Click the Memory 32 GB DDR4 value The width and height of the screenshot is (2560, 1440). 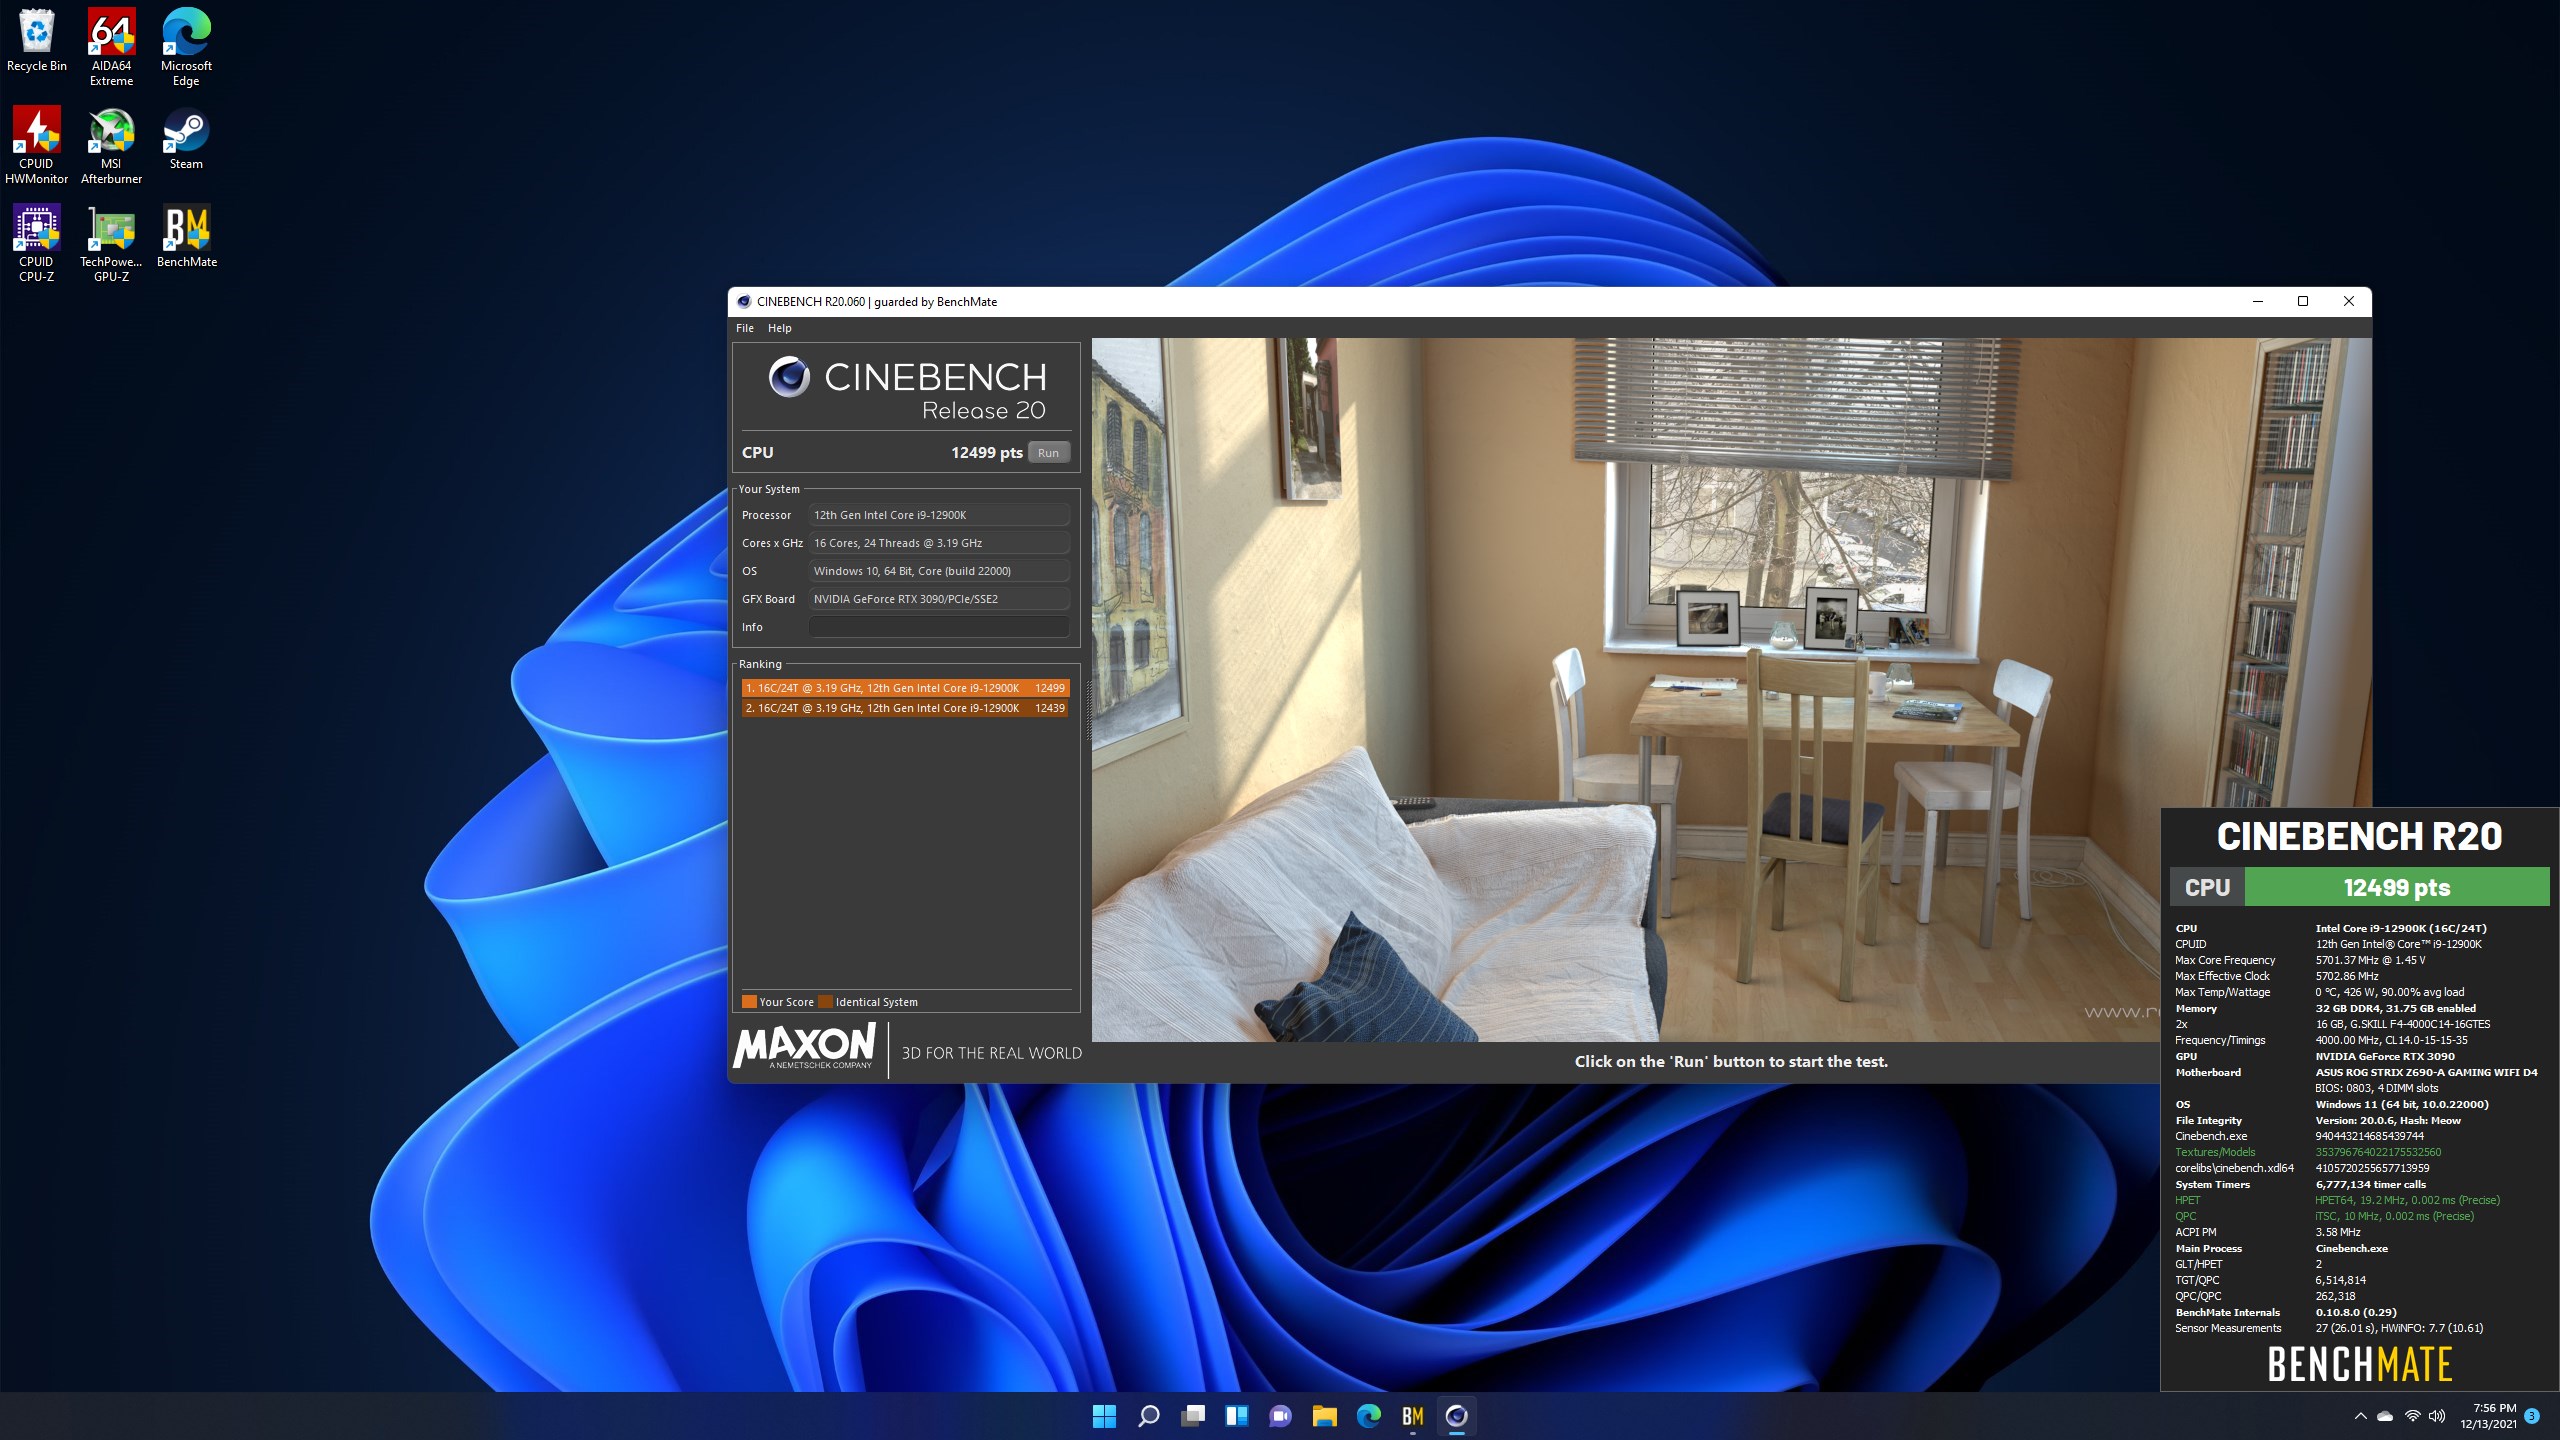point(2395,1008)
